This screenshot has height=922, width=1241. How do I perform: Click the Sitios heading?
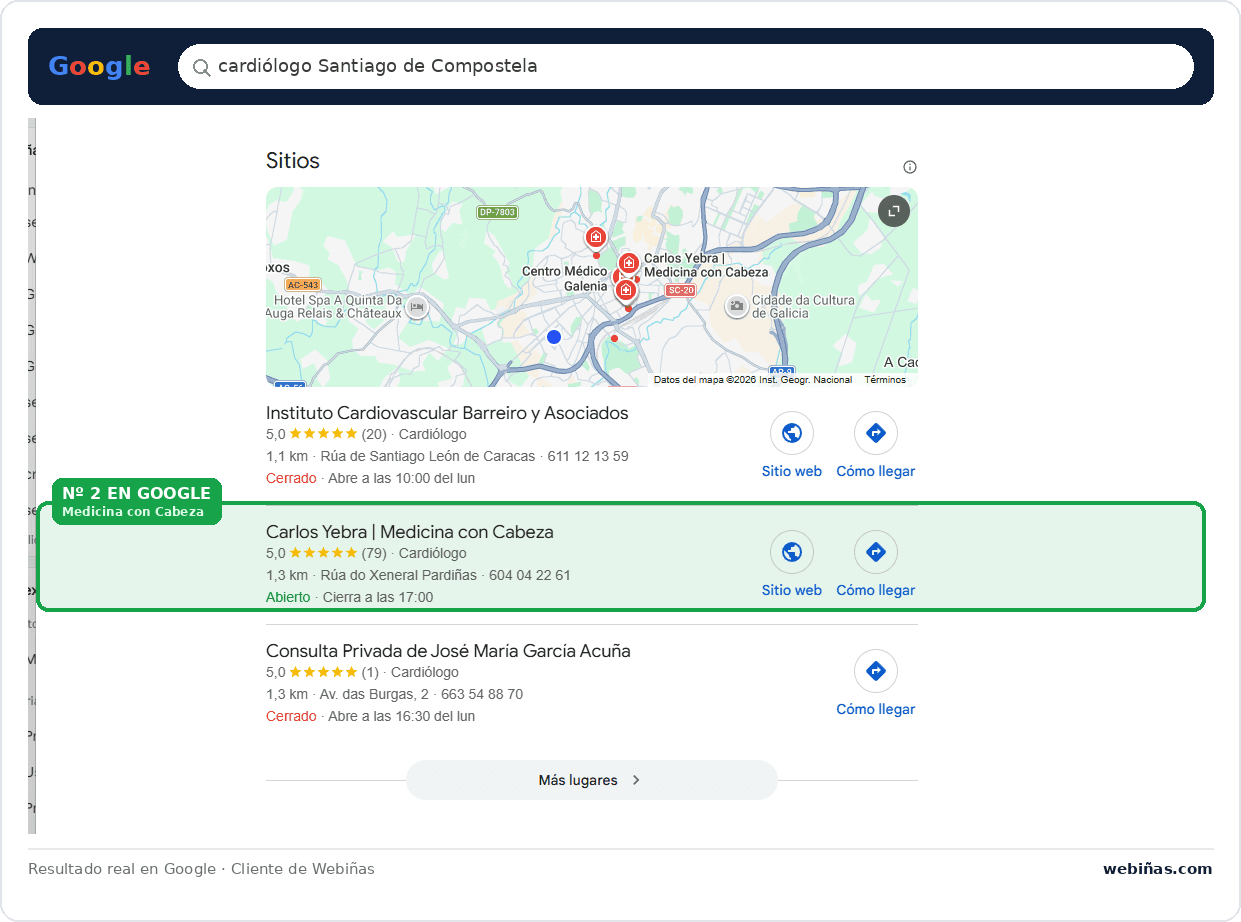pos(293,161)
